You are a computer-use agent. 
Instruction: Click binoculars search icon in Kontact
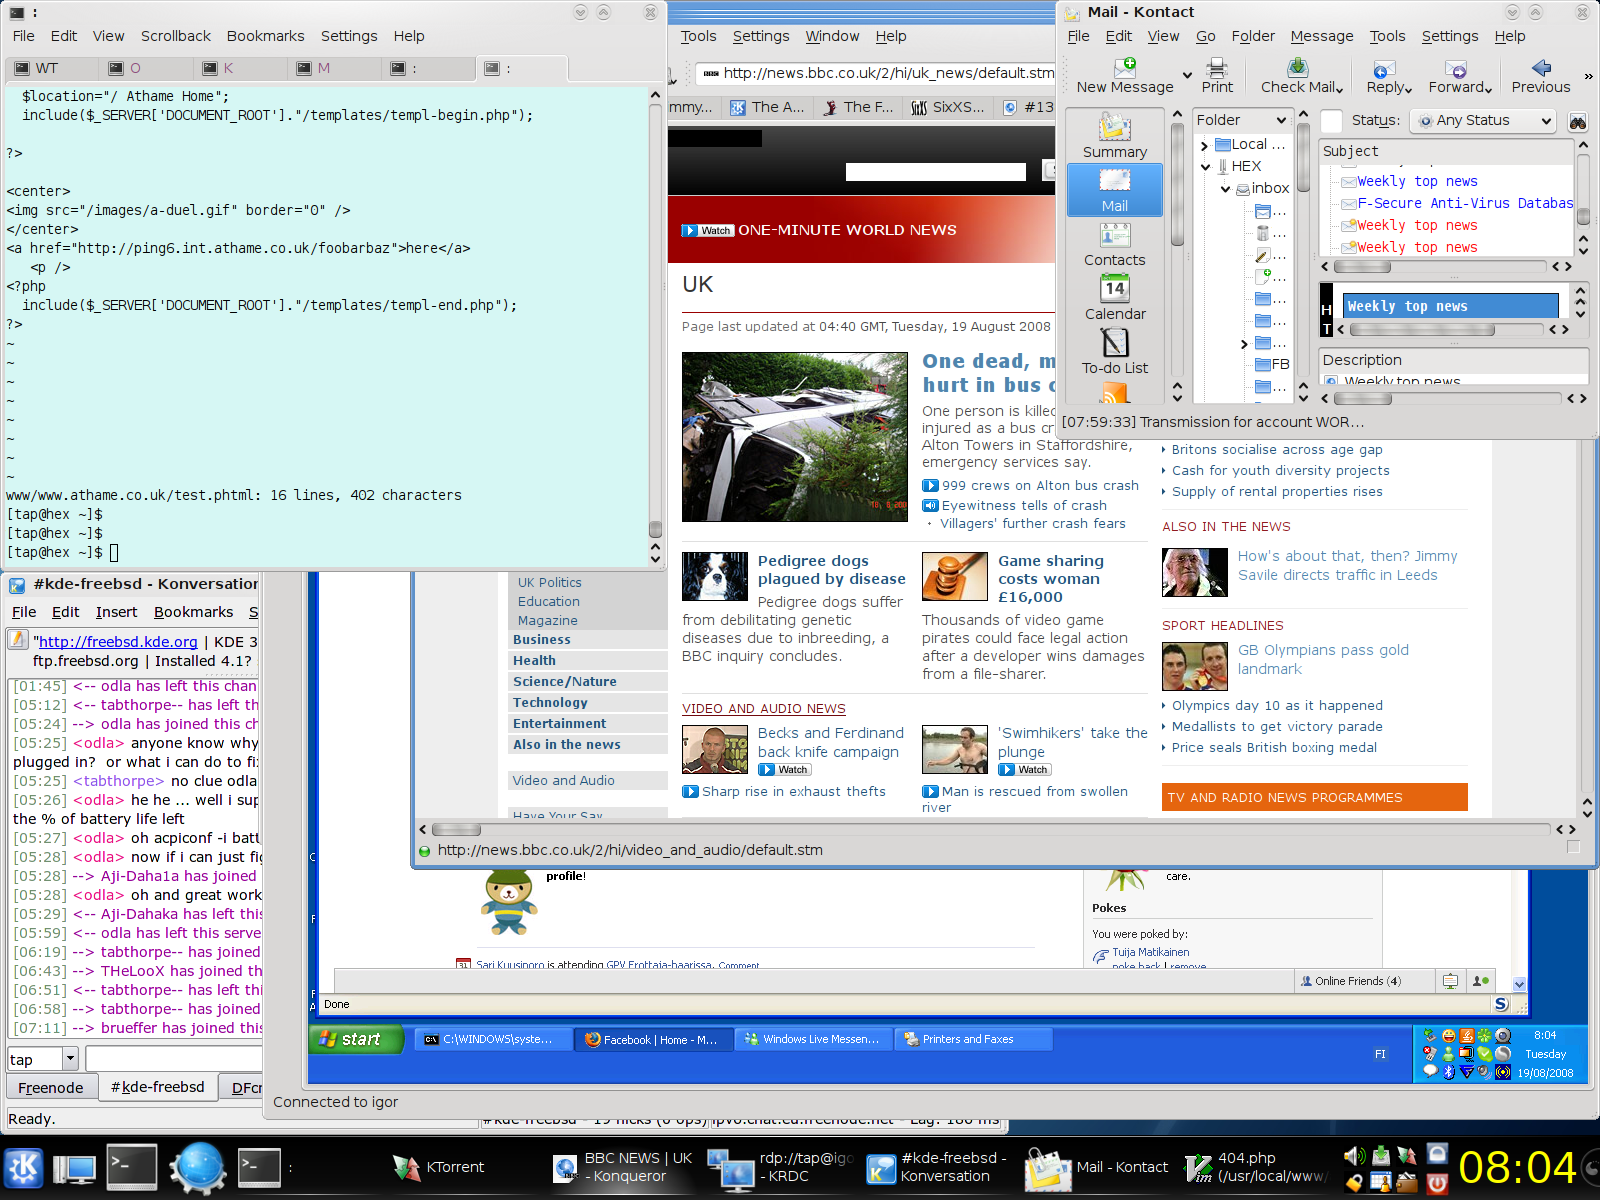[1578, 121]
